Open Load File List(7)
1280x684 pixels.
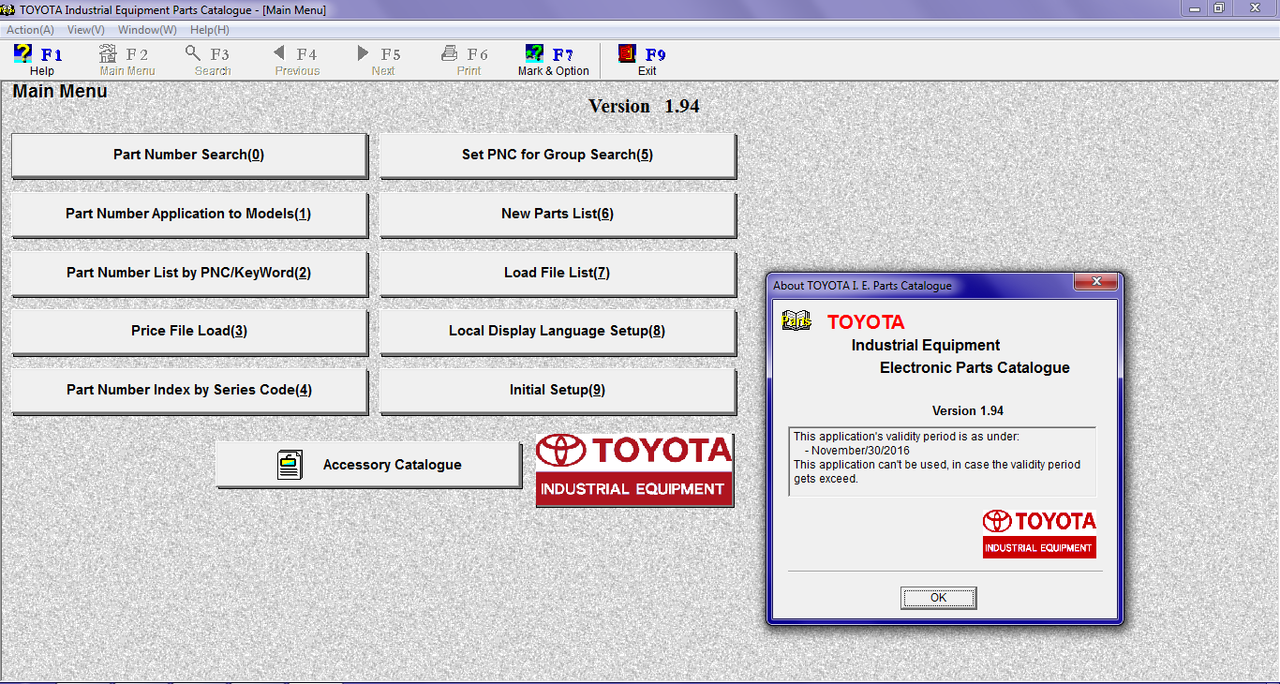[x=557, y=273]
